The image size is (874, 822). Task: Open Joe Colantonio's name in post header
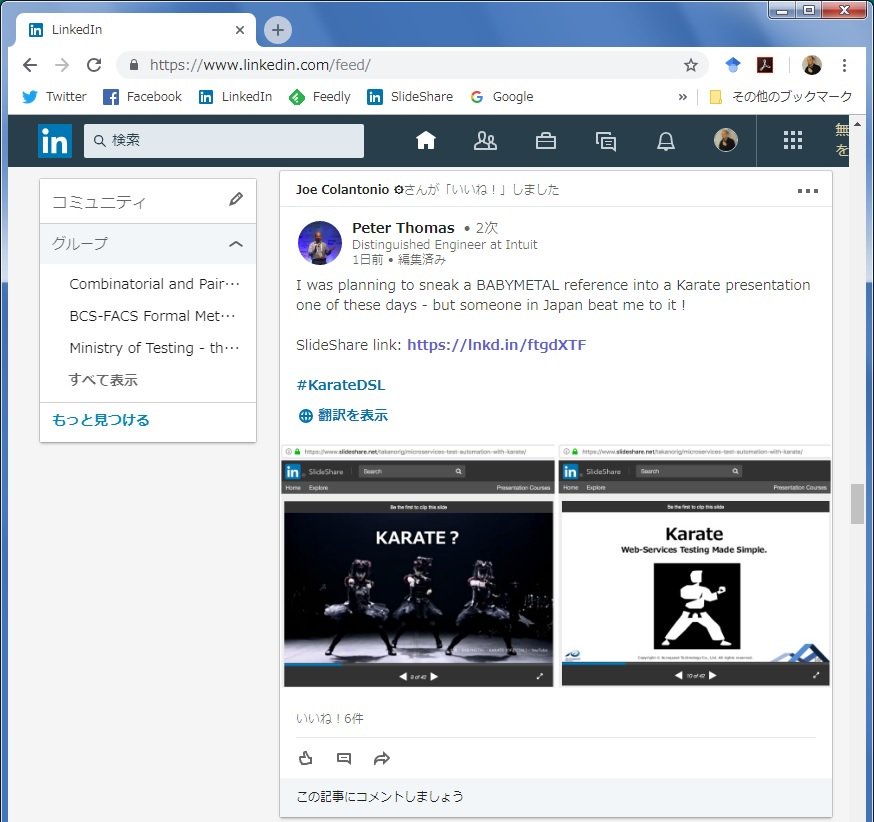(x=342, y=189)
